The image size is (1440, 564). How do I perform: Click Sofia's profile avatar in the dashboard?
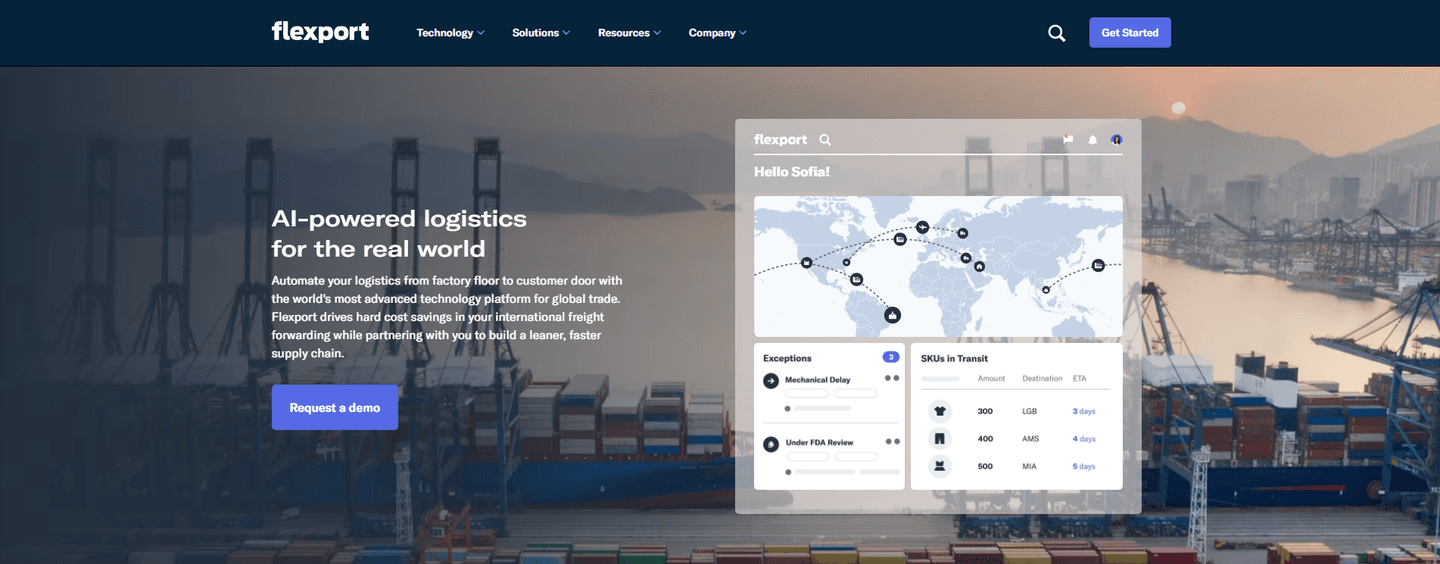[x=1117, y=140]
